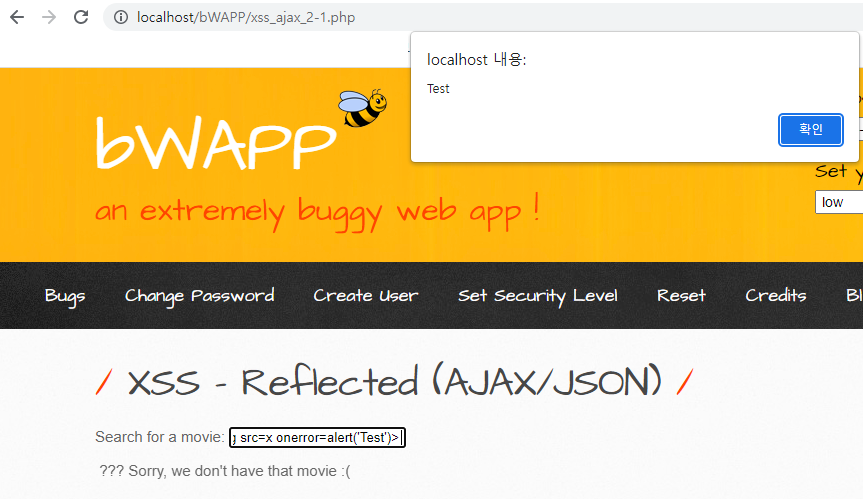Screen dimensions: 863x499
Task: Click the 'Sorry, we don't have that movie' message
Action: click(225, 471)
